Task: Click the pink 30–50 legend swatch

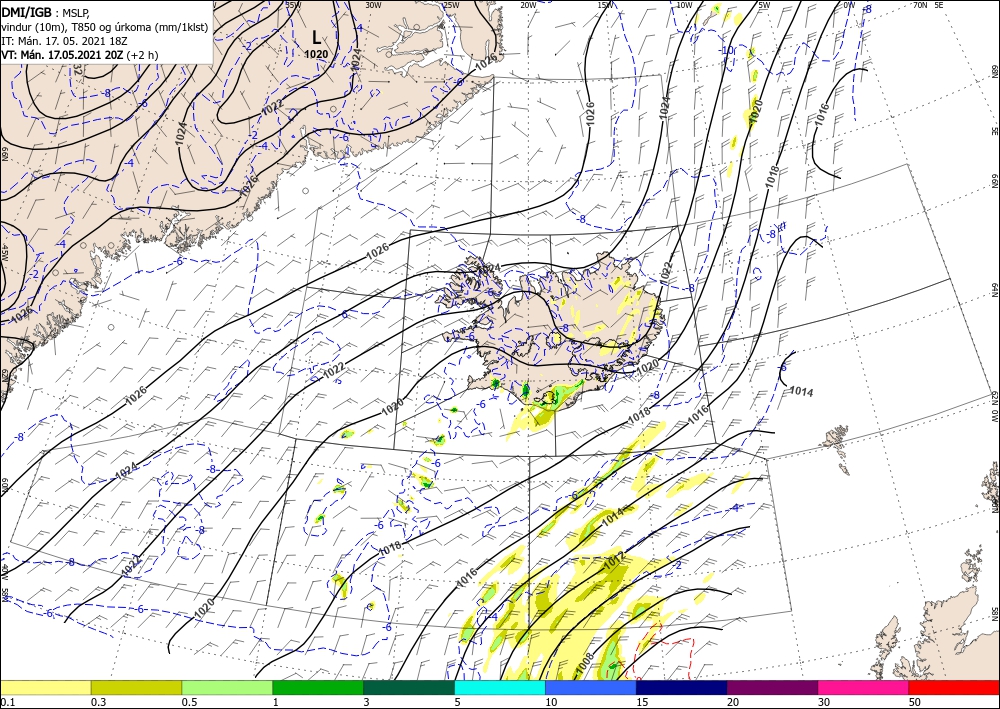Action: coord(864,687)
